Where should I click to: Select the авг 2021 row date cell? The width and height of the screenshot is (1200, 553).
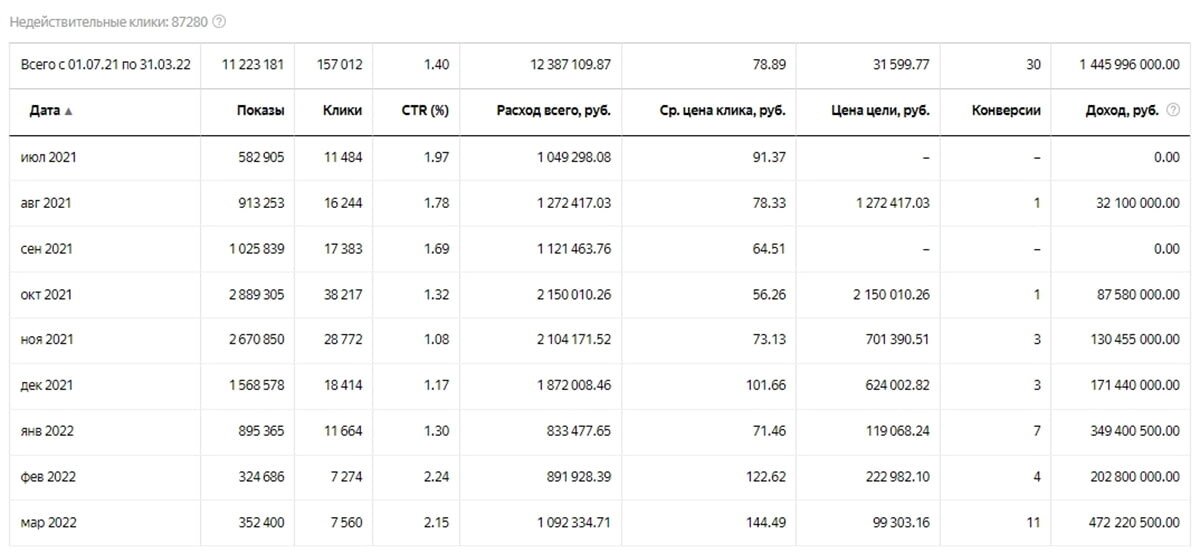coord(46,203)
